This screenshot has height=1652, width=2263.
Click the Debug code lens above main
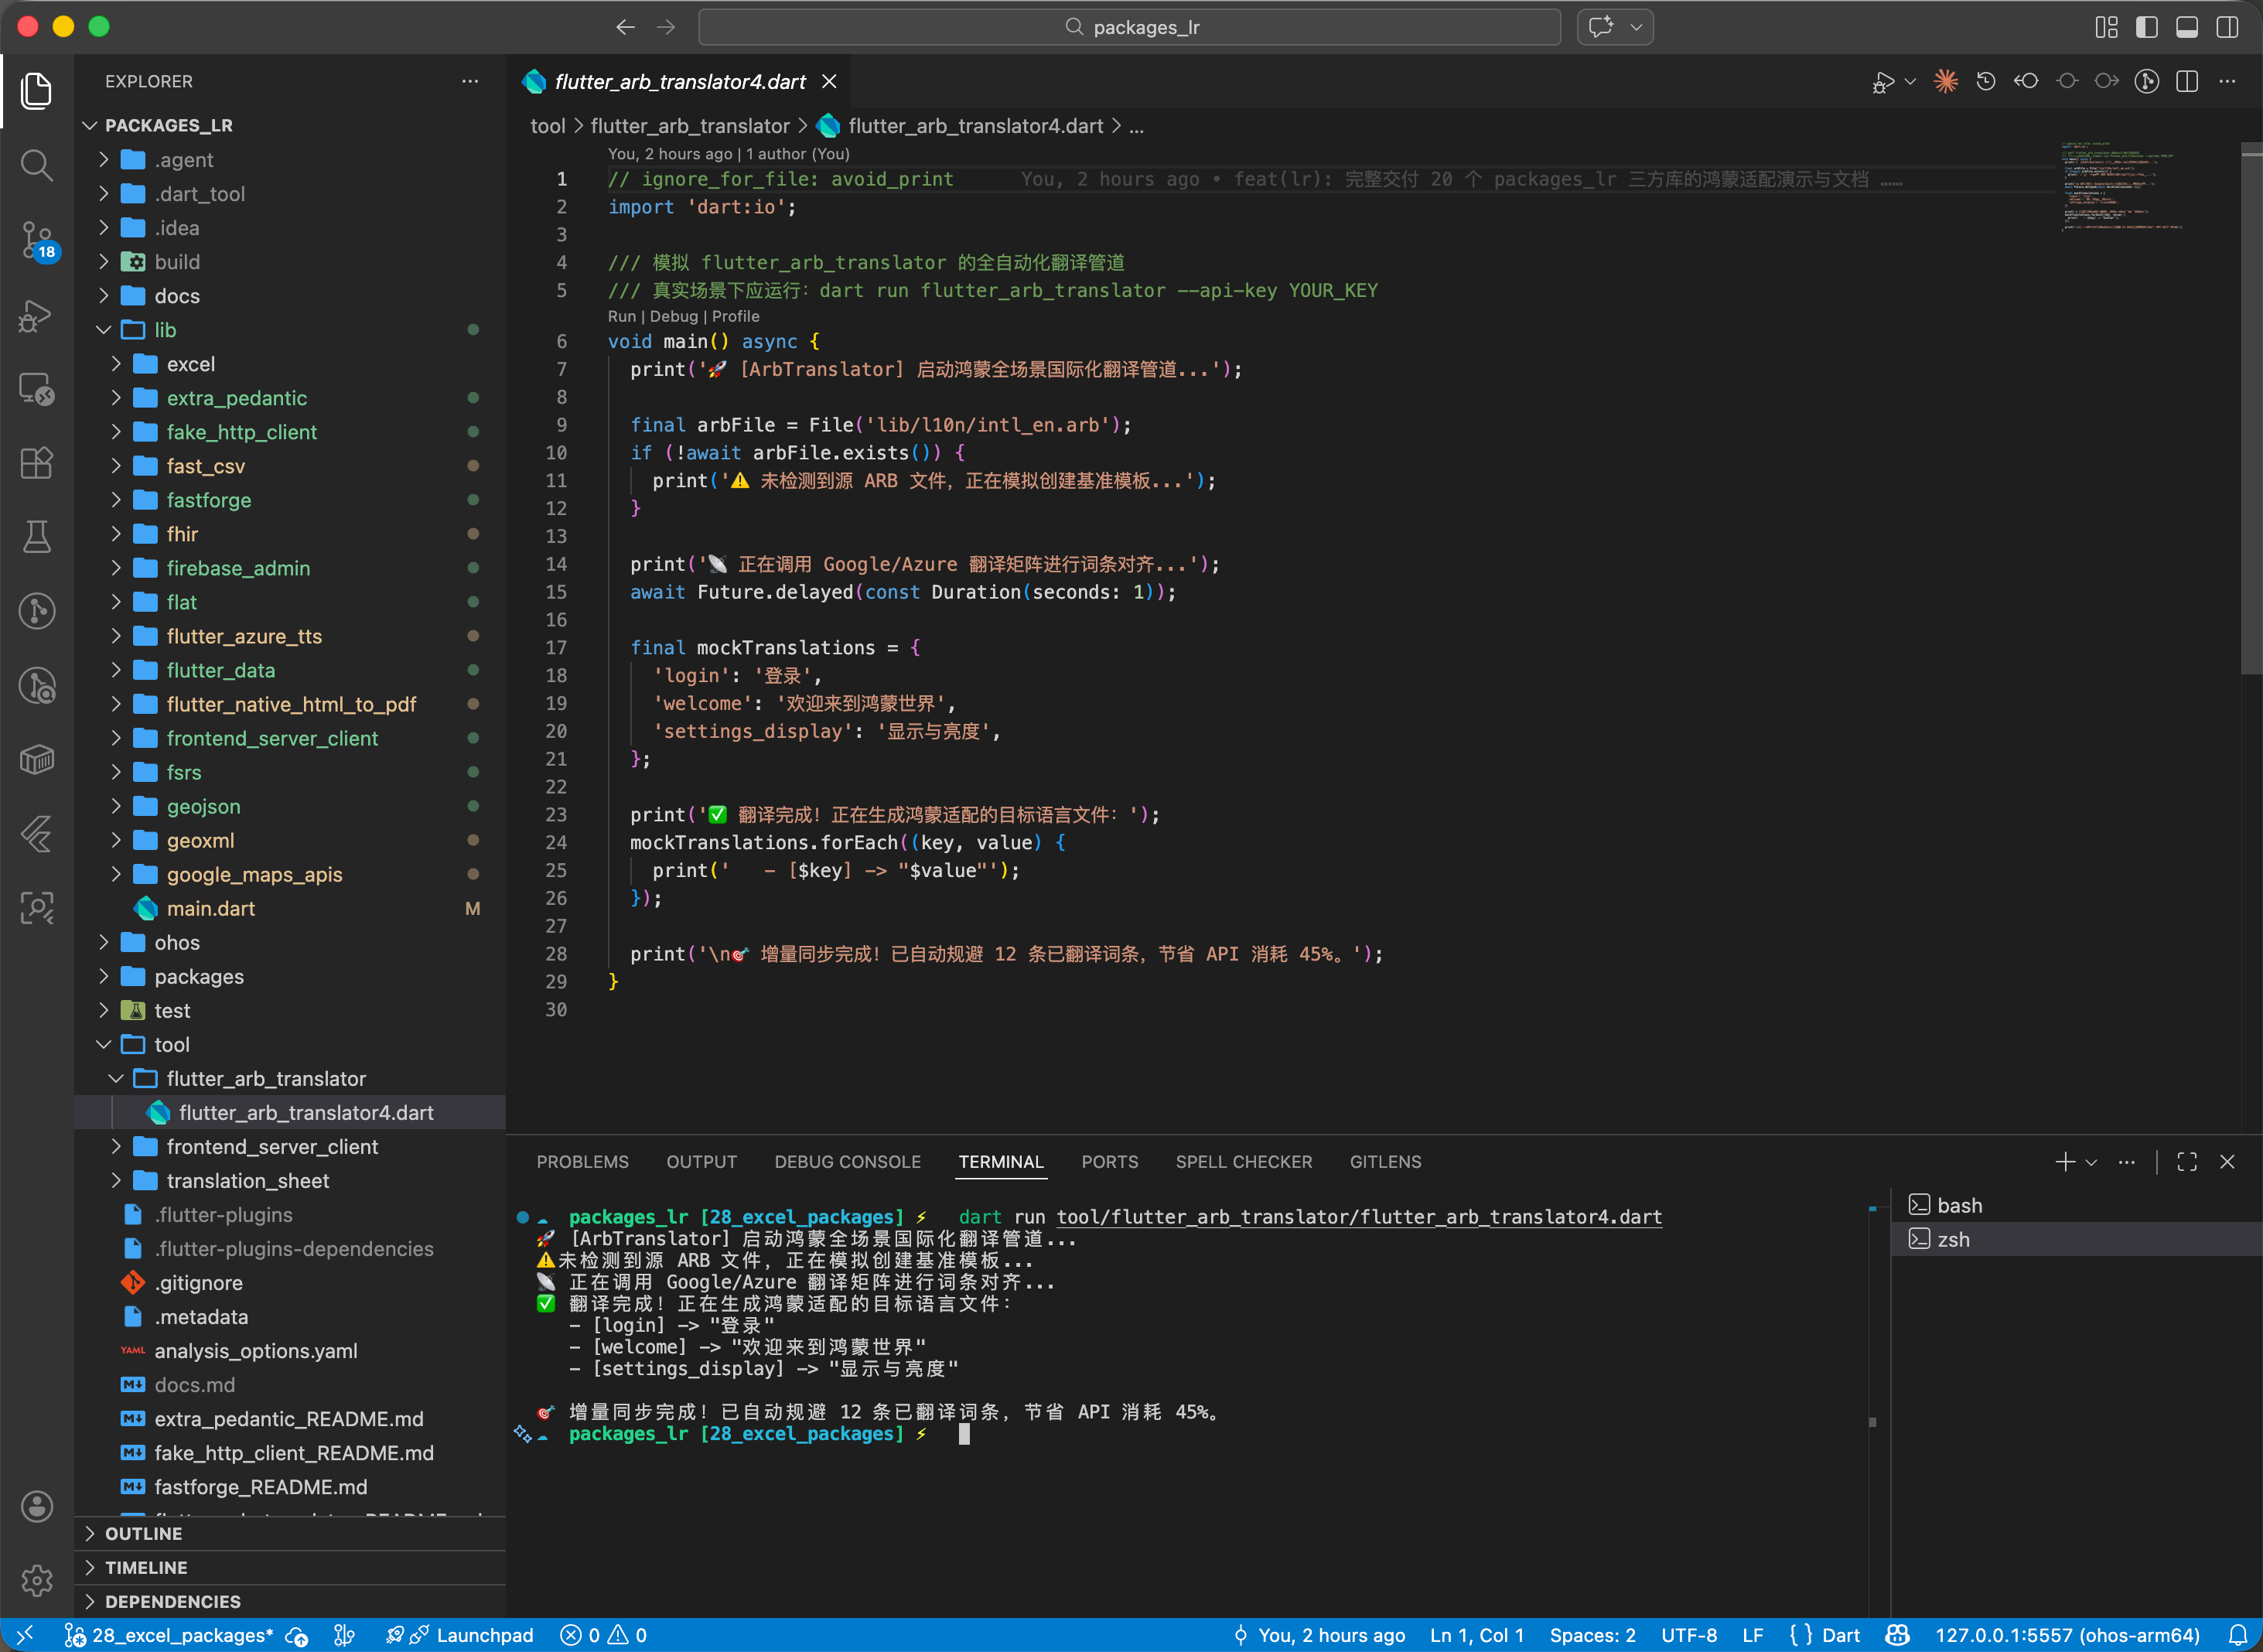pos(673,316)
